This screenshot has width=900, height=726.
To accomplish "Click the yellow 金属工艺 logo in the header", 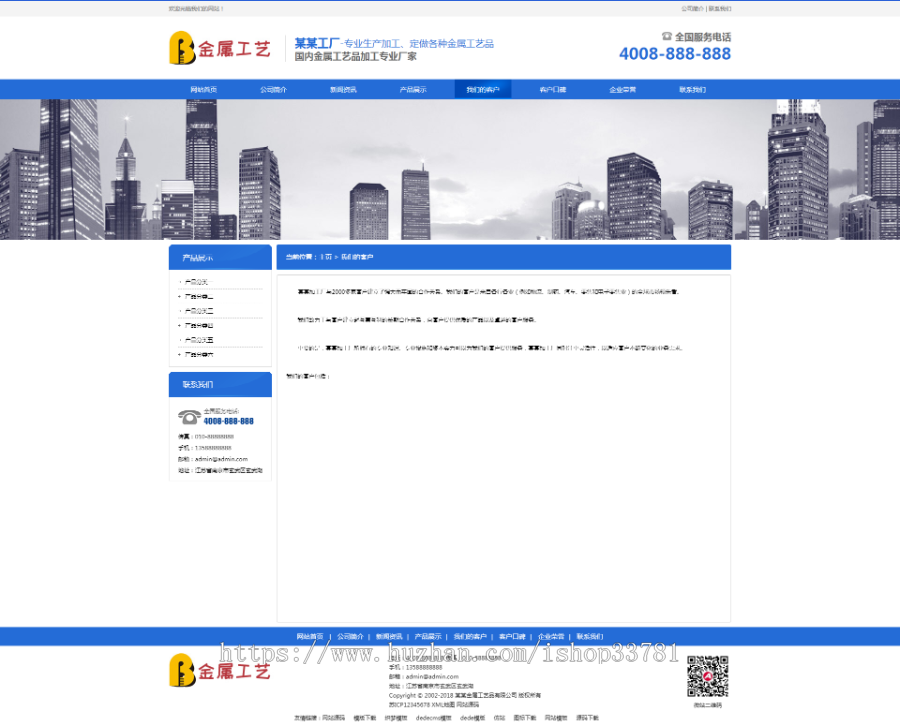I will (220, 48).
